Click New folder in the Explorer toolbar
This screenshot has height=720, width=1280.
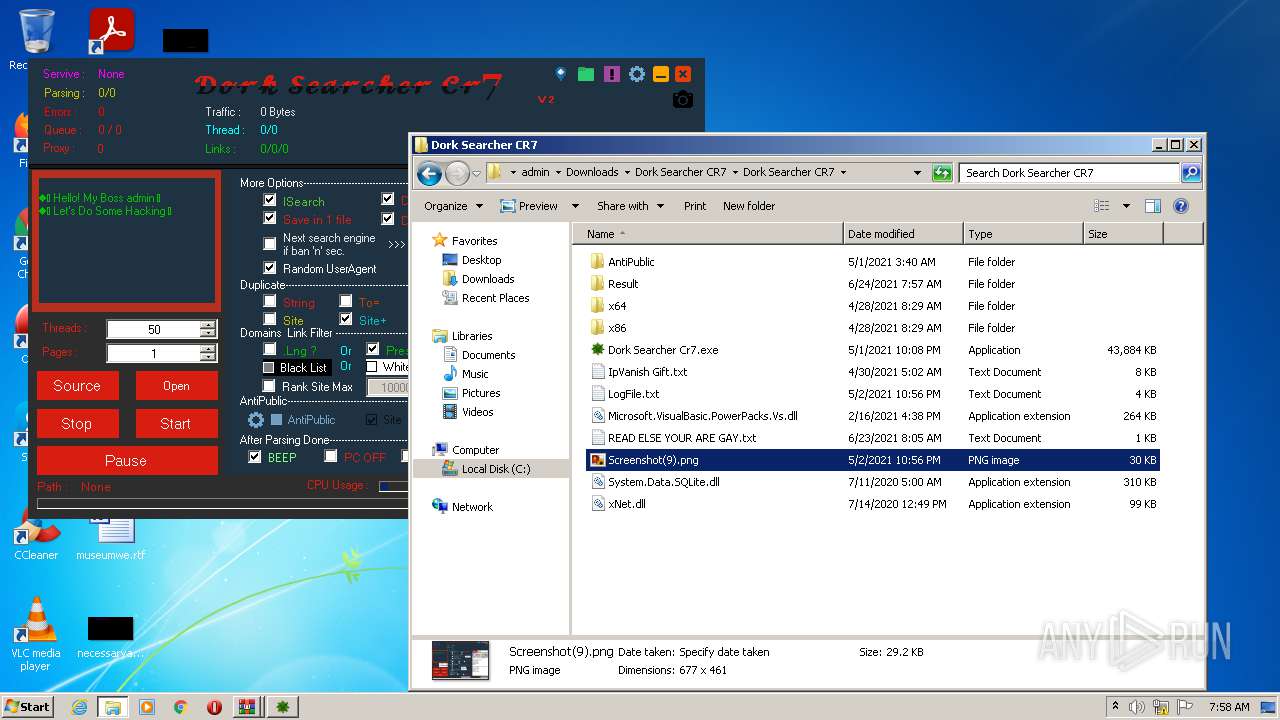(749, 206)
